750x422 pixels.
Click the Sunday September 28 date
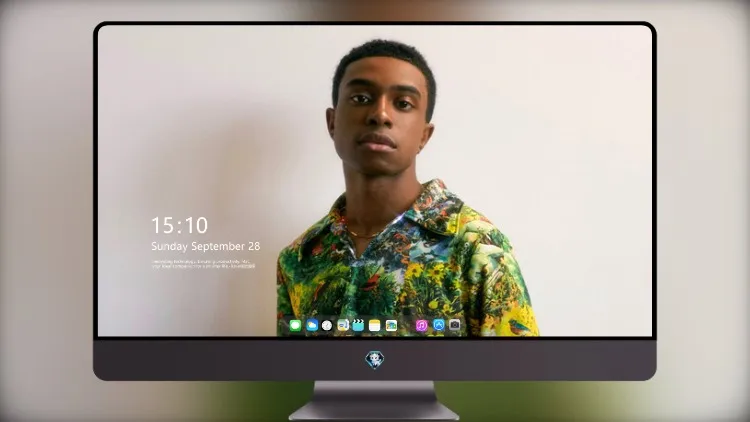point(206,246)
